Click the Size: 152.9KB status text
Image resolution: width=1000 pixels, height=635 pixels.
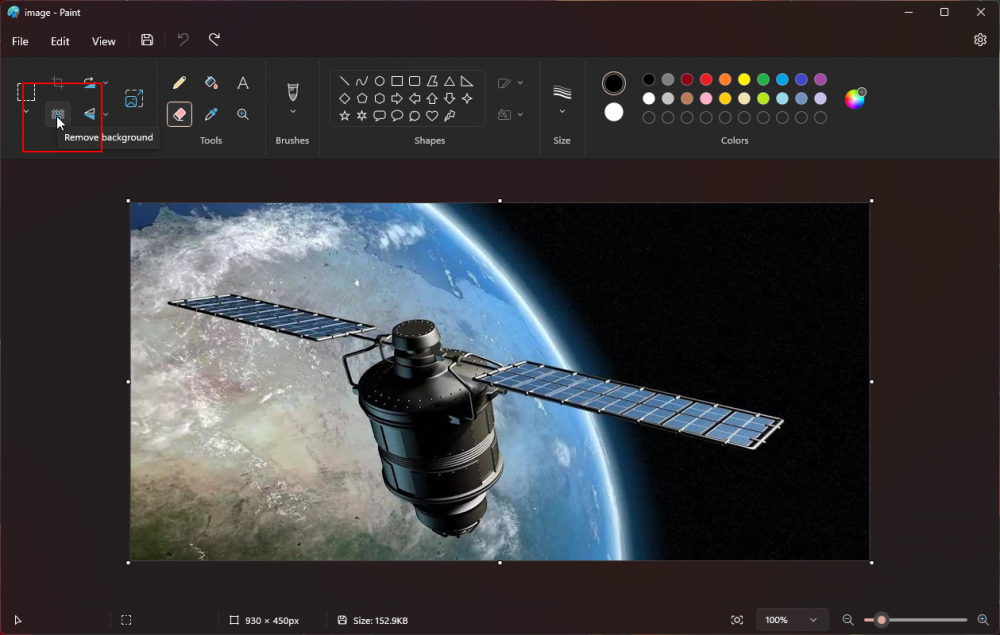380,620
